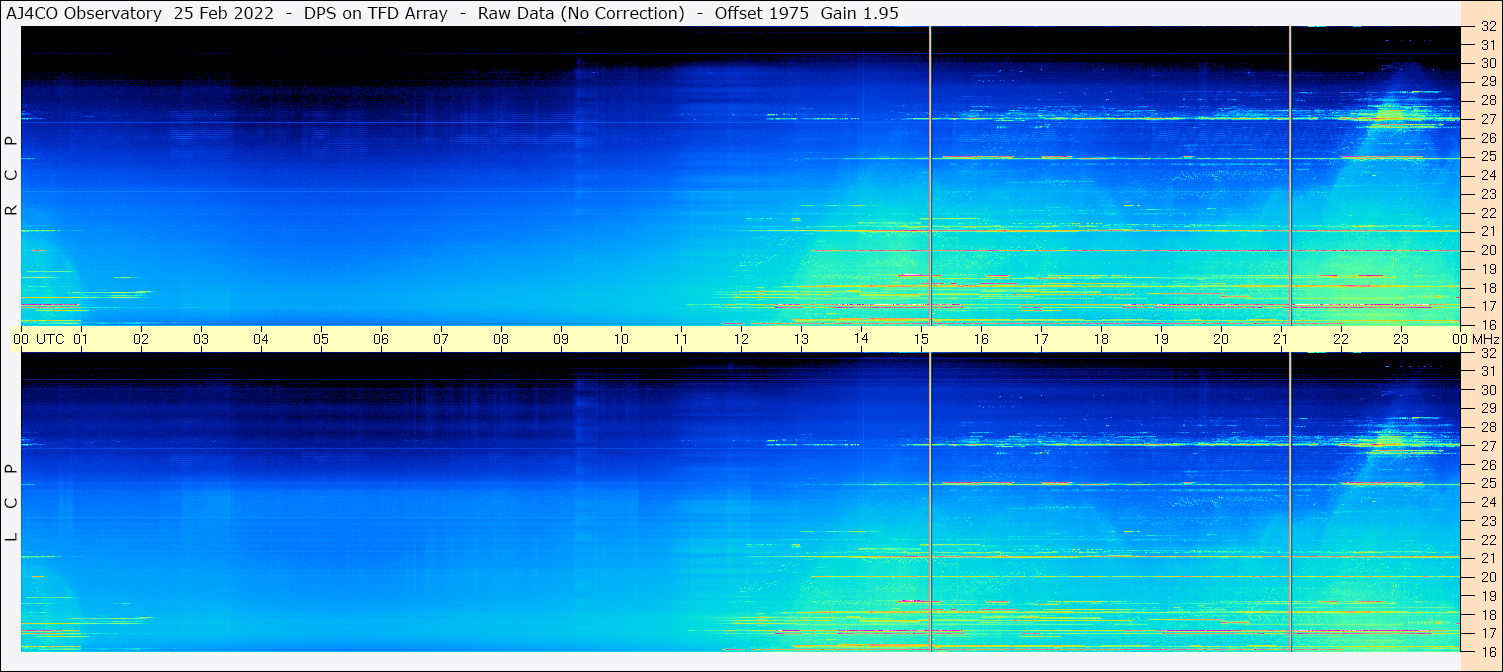Viewport: 1503px width, 672px height.
Task: Click the marker line near 21 UTC in LCP panel
Action: pyautogui.click(x=1290, y=503)
